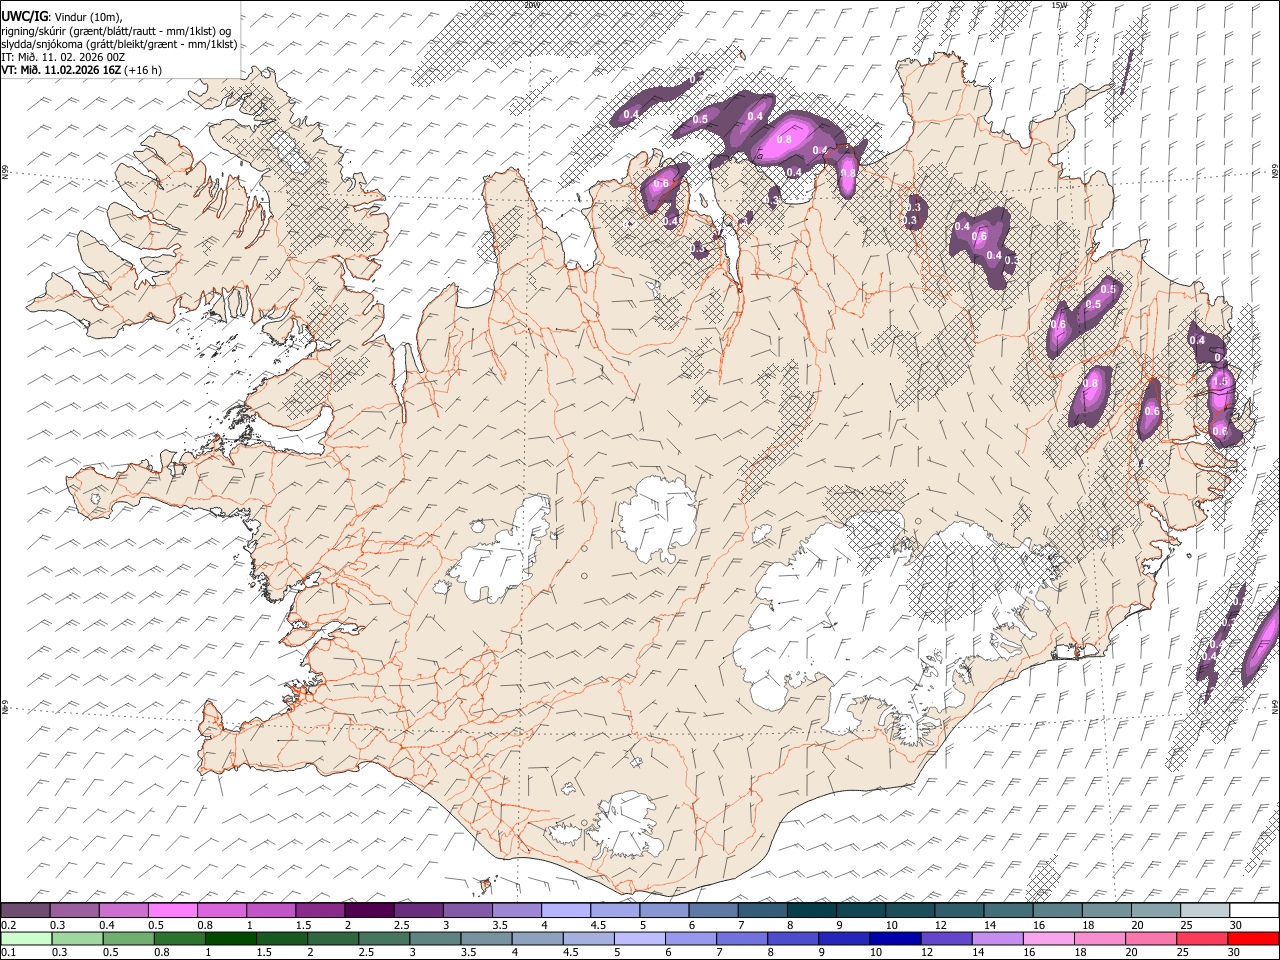The image size is (1280, 960).
Task: Pick top-row legend swatch between 0.3 and 0.4
Action: tap(74, 910)
